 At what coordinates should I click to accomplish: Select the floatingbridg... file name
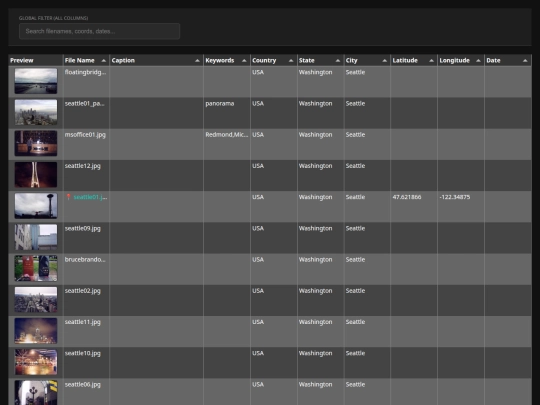point(85,72)
